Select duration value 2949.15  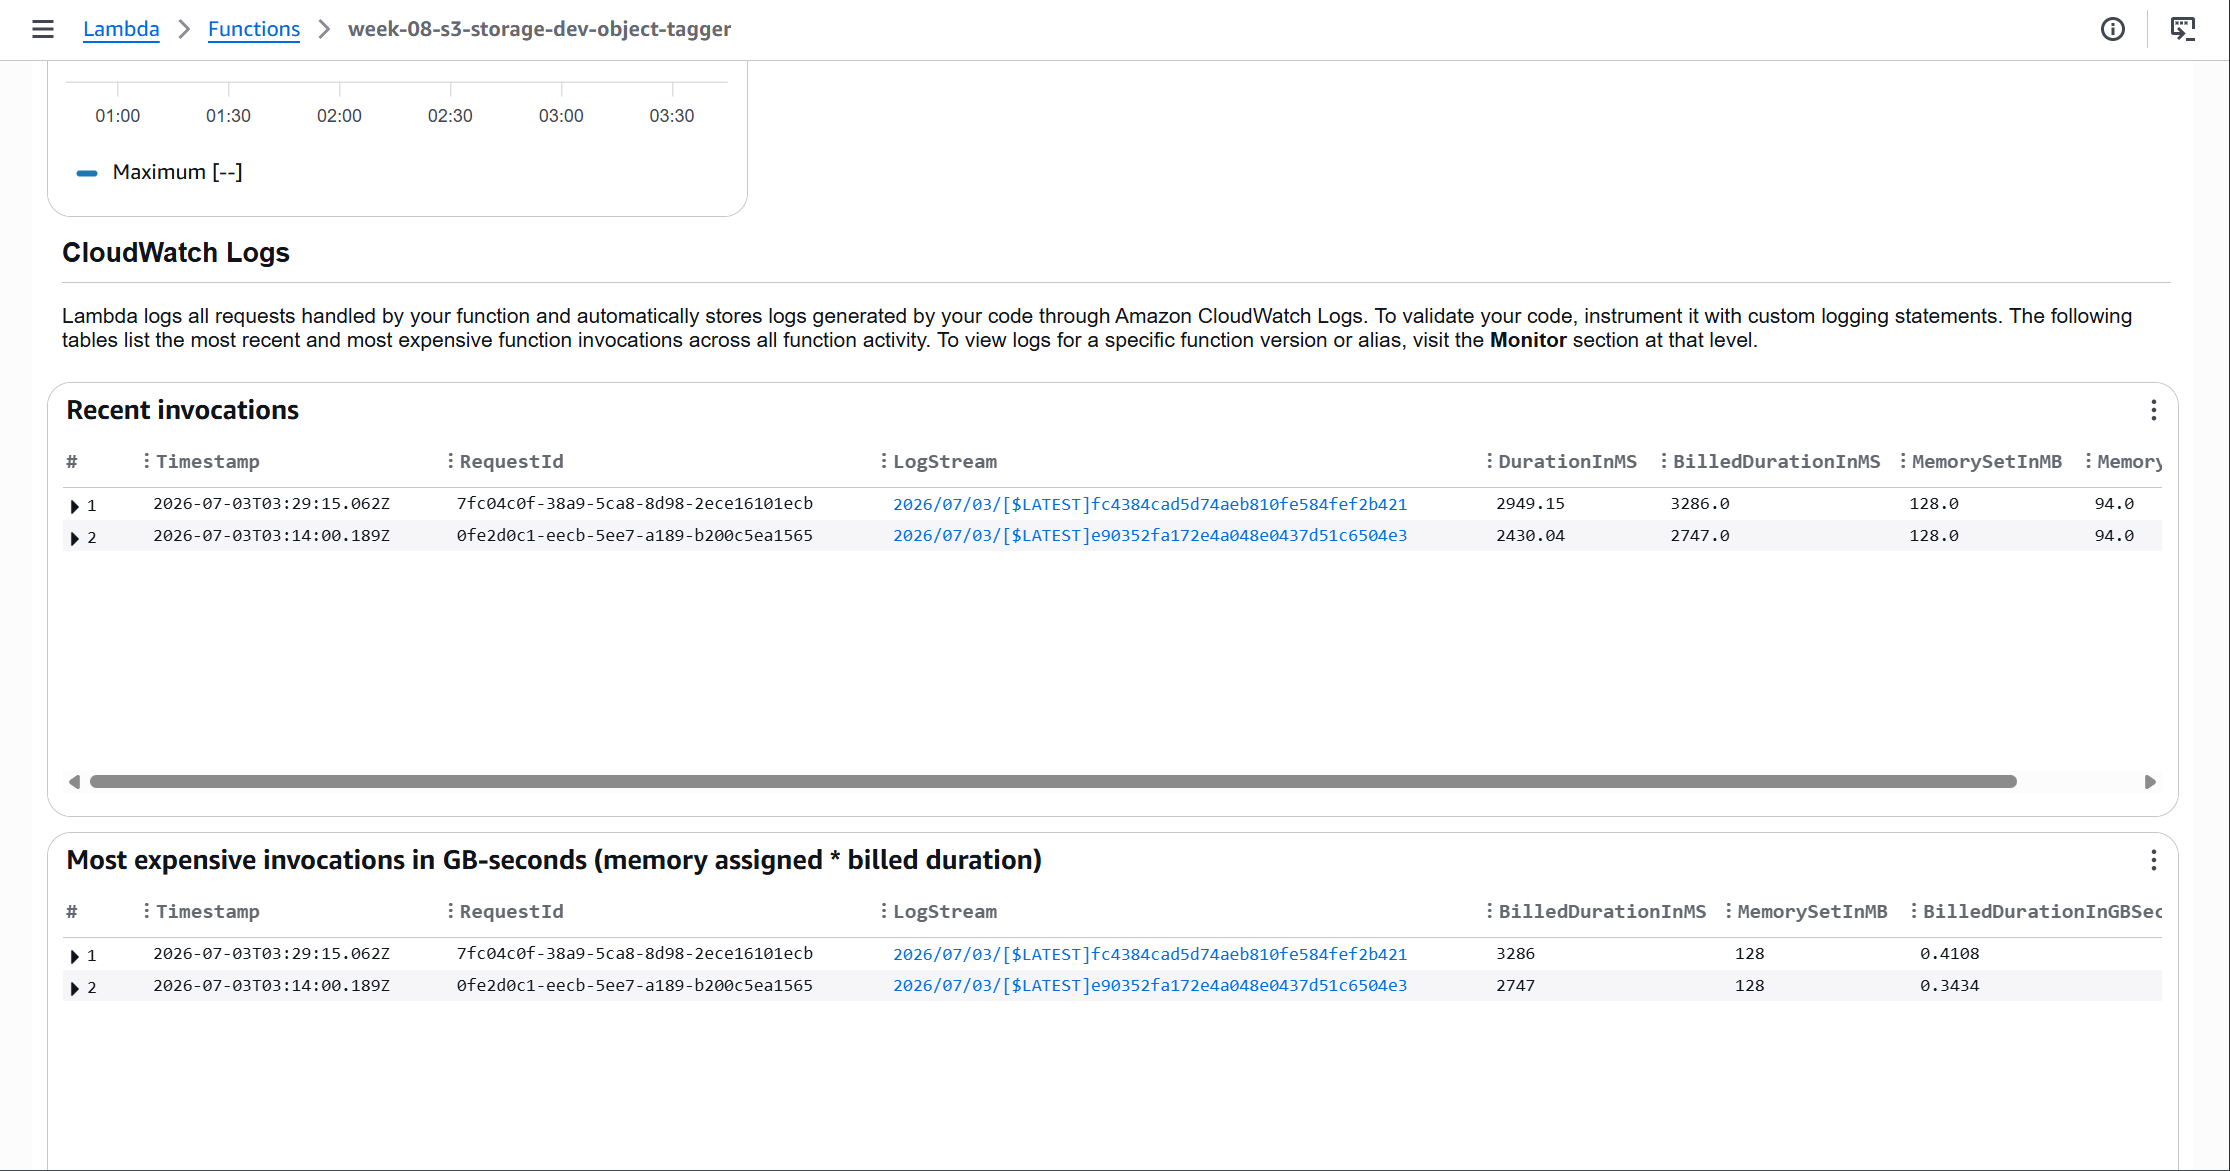1530,504
